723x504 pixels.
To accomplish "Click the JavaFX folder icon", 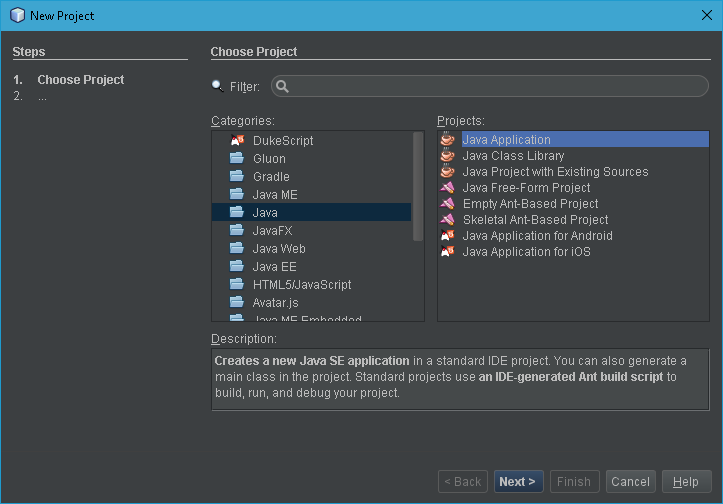I will (x=237, y=230).
